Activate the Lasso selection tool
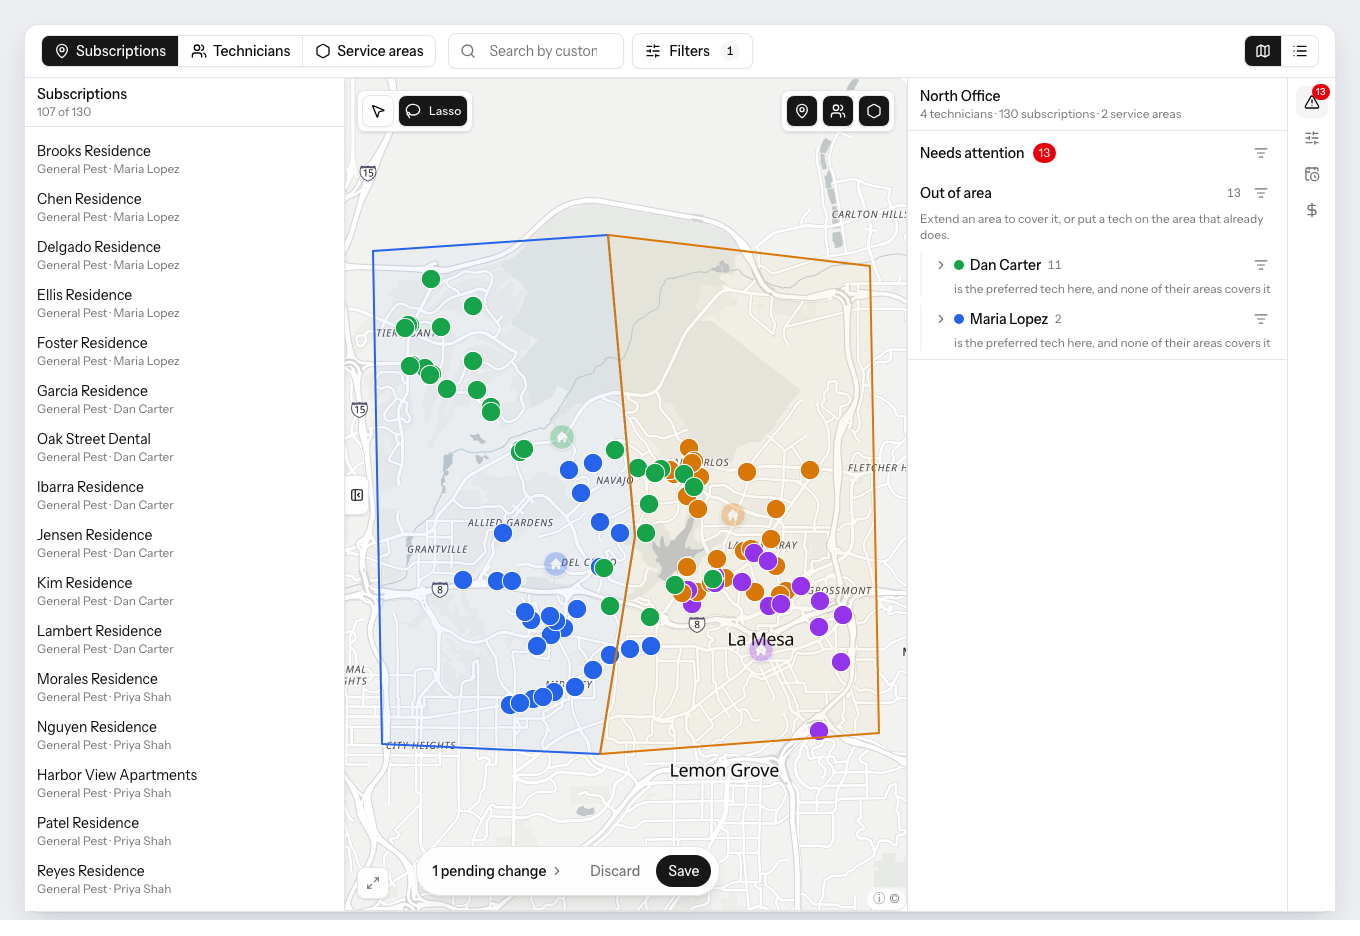This screenshot has height=936, width=1360. (x=433, y=111)
